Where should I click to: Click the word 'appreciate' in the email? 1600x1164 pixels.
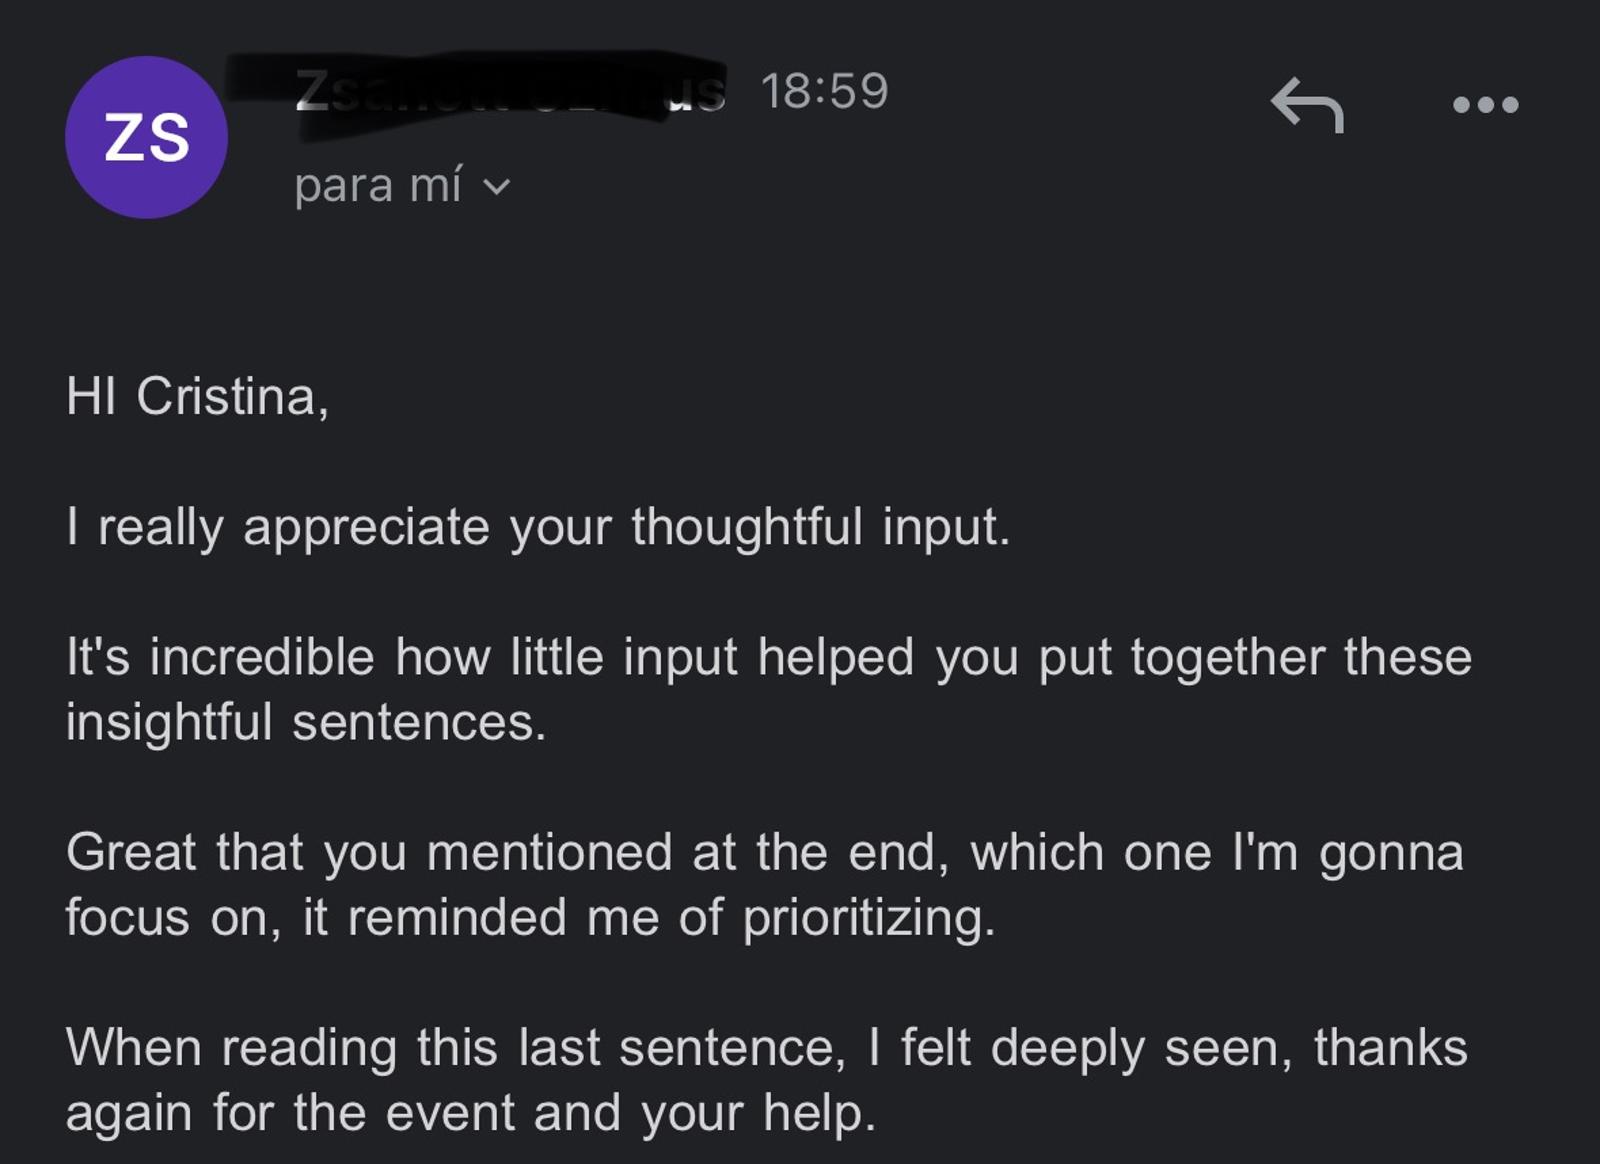[x=366, y=529]
